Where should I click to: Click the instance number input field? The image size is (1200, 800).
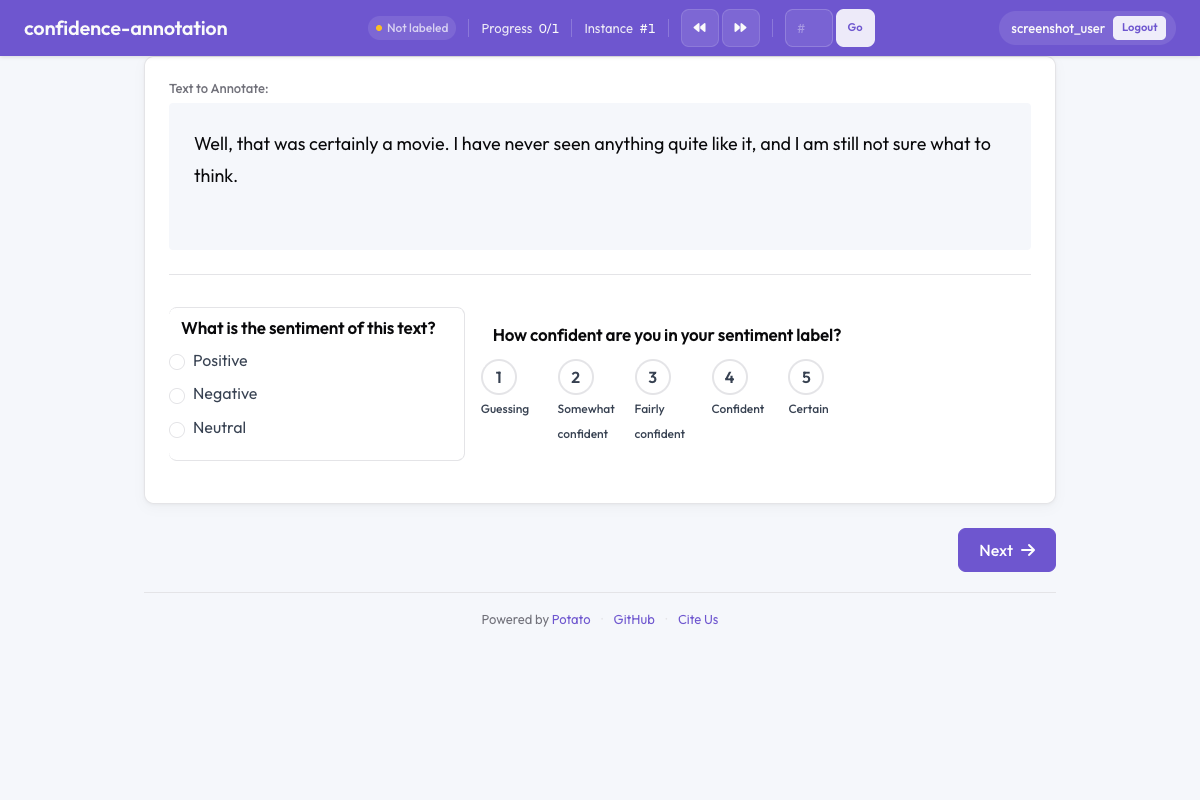(x=809, y=28)
